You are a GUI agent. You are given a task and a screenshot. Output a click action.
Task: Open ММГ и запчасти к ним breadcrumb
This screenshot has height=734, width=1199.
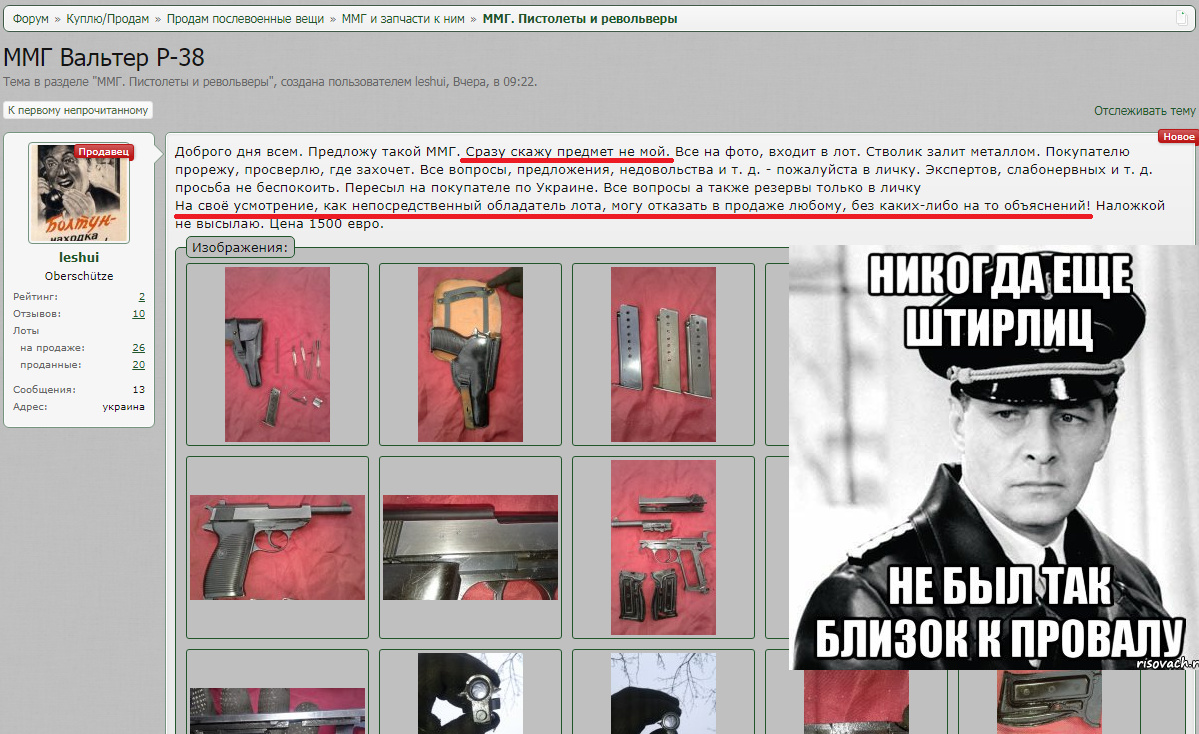(x=403, y=18)
